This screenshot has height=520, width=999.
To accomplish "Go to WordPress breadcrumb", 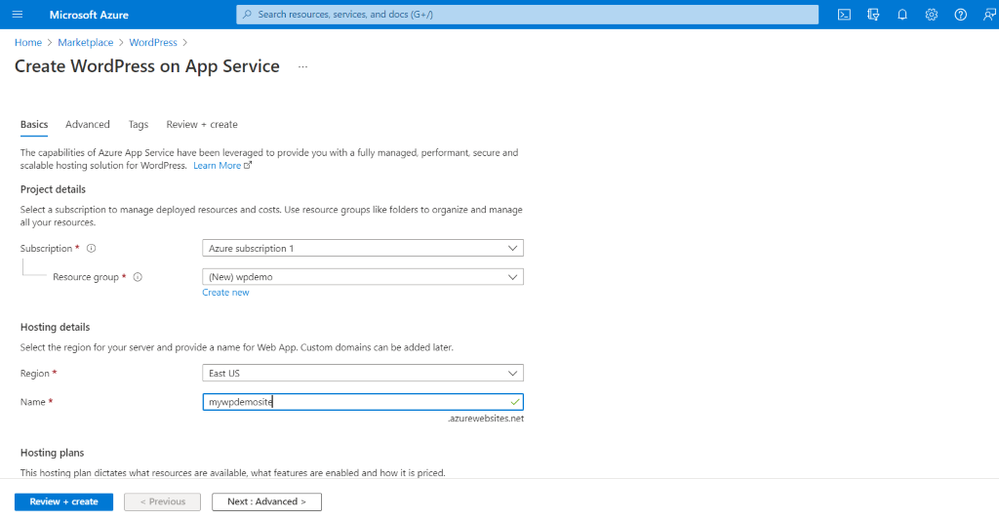I will (x=153, y=42).
